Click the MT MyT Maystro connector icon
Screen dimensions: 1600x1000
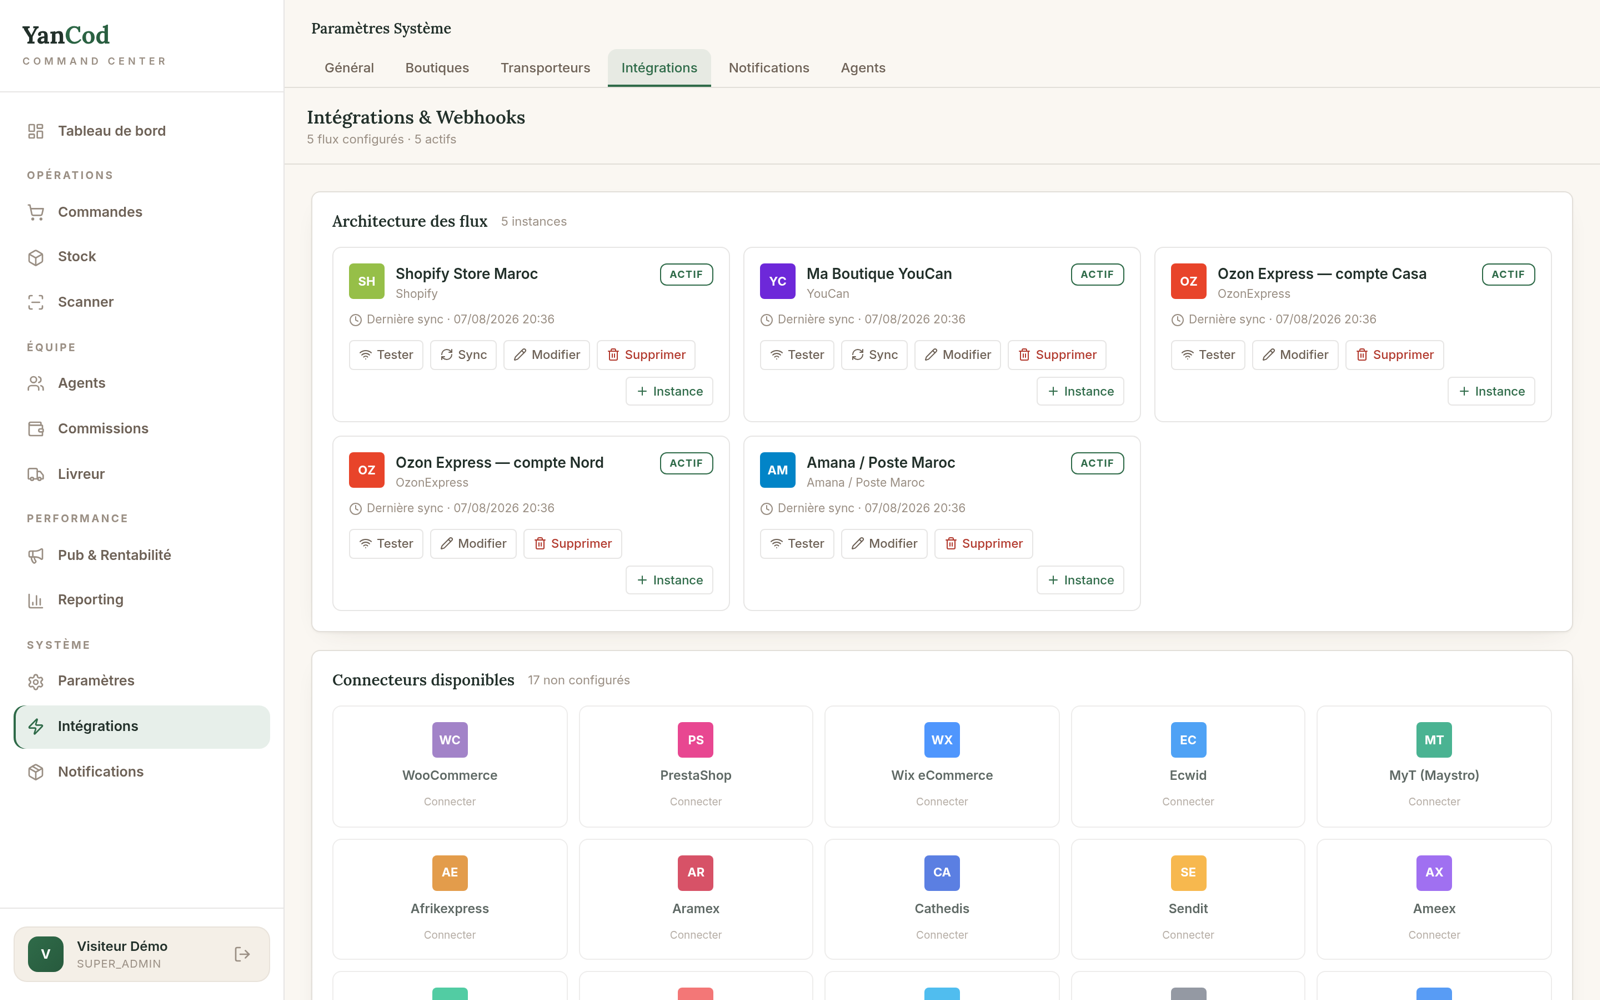point(1434,740)
